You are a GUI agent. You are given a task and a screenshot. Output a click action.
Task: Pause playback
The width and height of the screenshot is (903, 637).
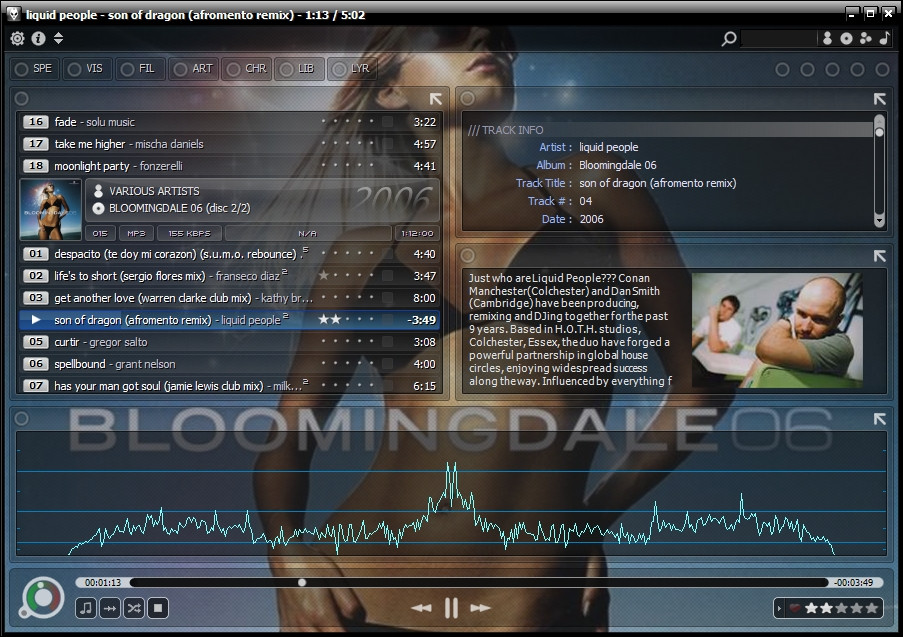click(x=451, y=608)
